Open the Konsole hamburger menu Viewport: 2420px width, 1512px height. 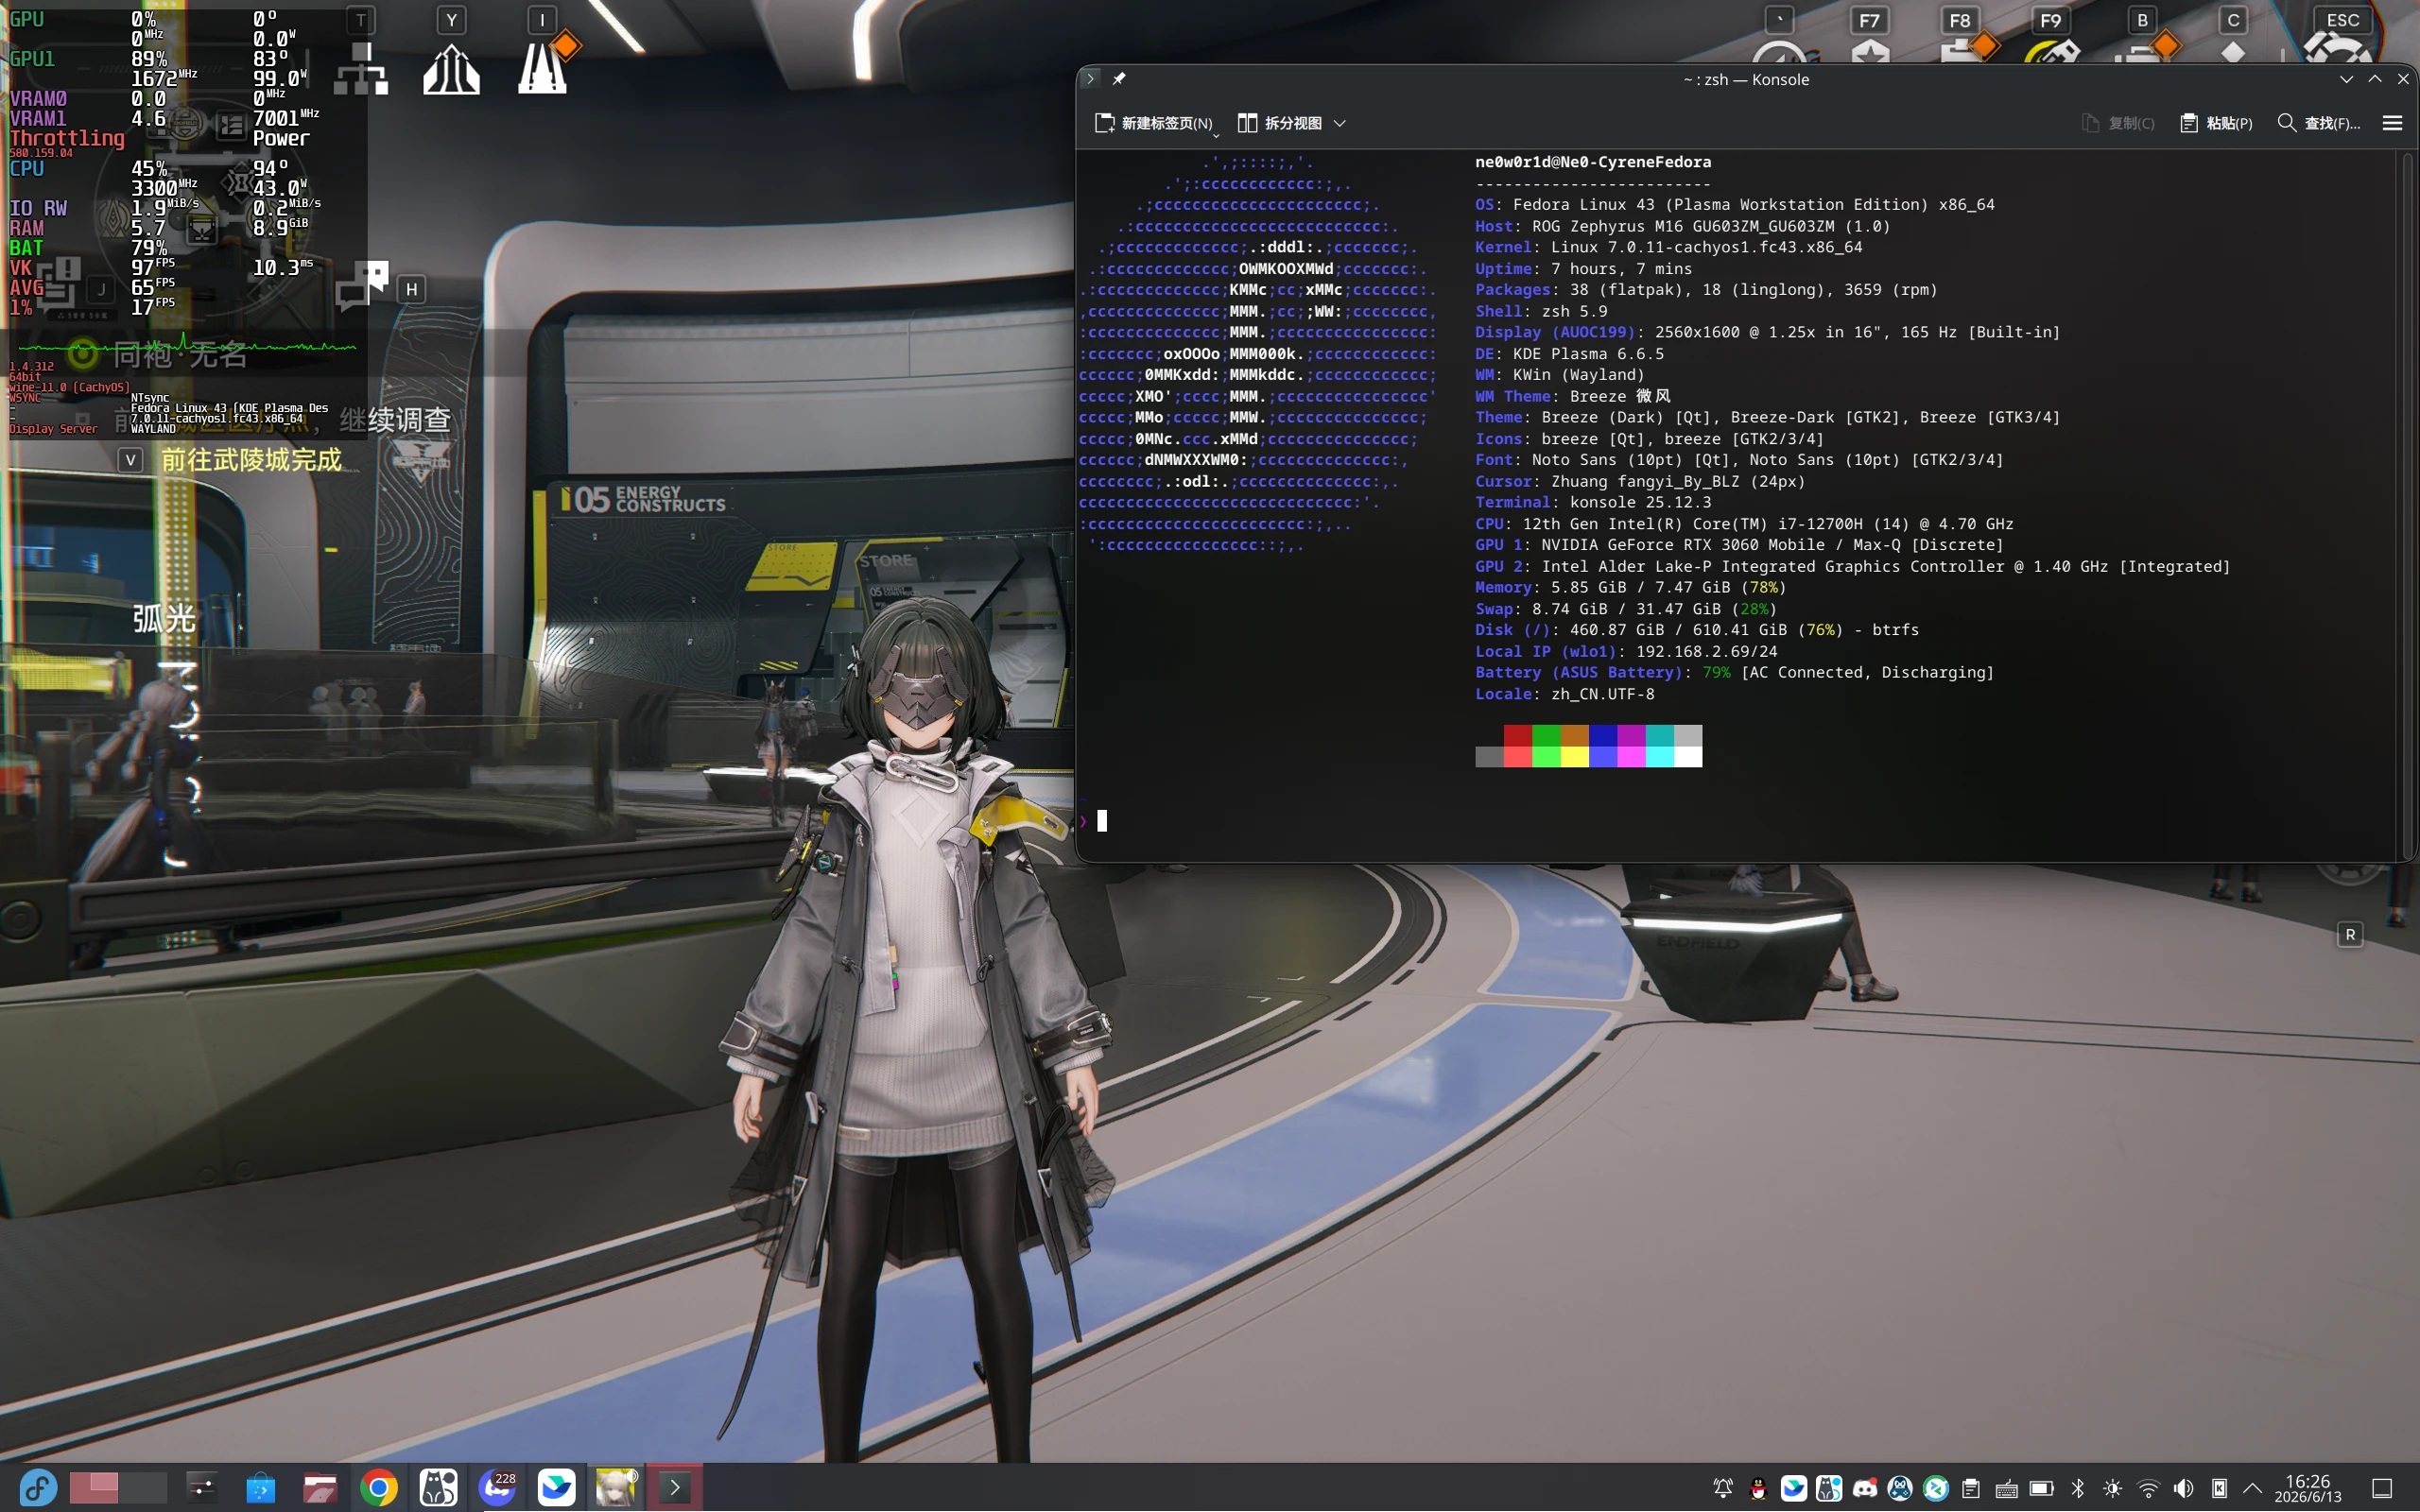pyautogui.click(x=2392, y=123)
